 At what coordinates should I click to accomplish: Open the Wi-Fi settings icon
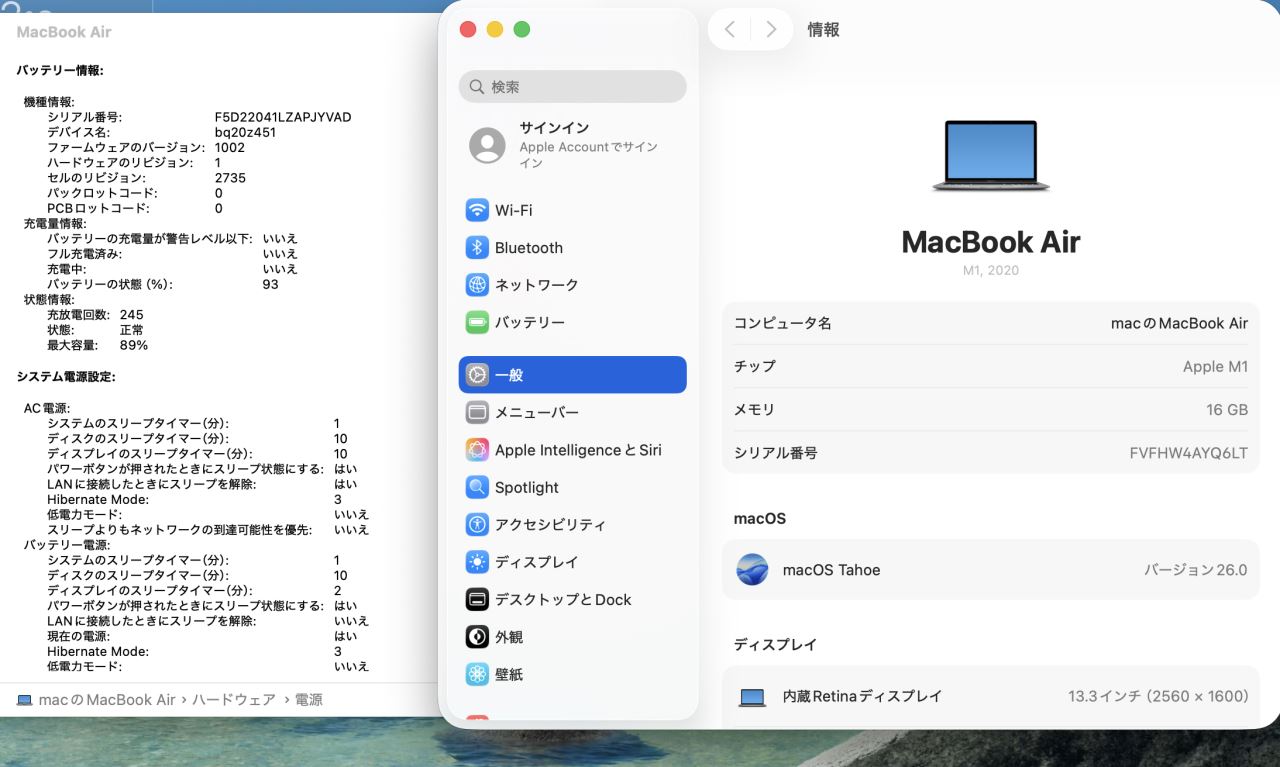[477, 210]
